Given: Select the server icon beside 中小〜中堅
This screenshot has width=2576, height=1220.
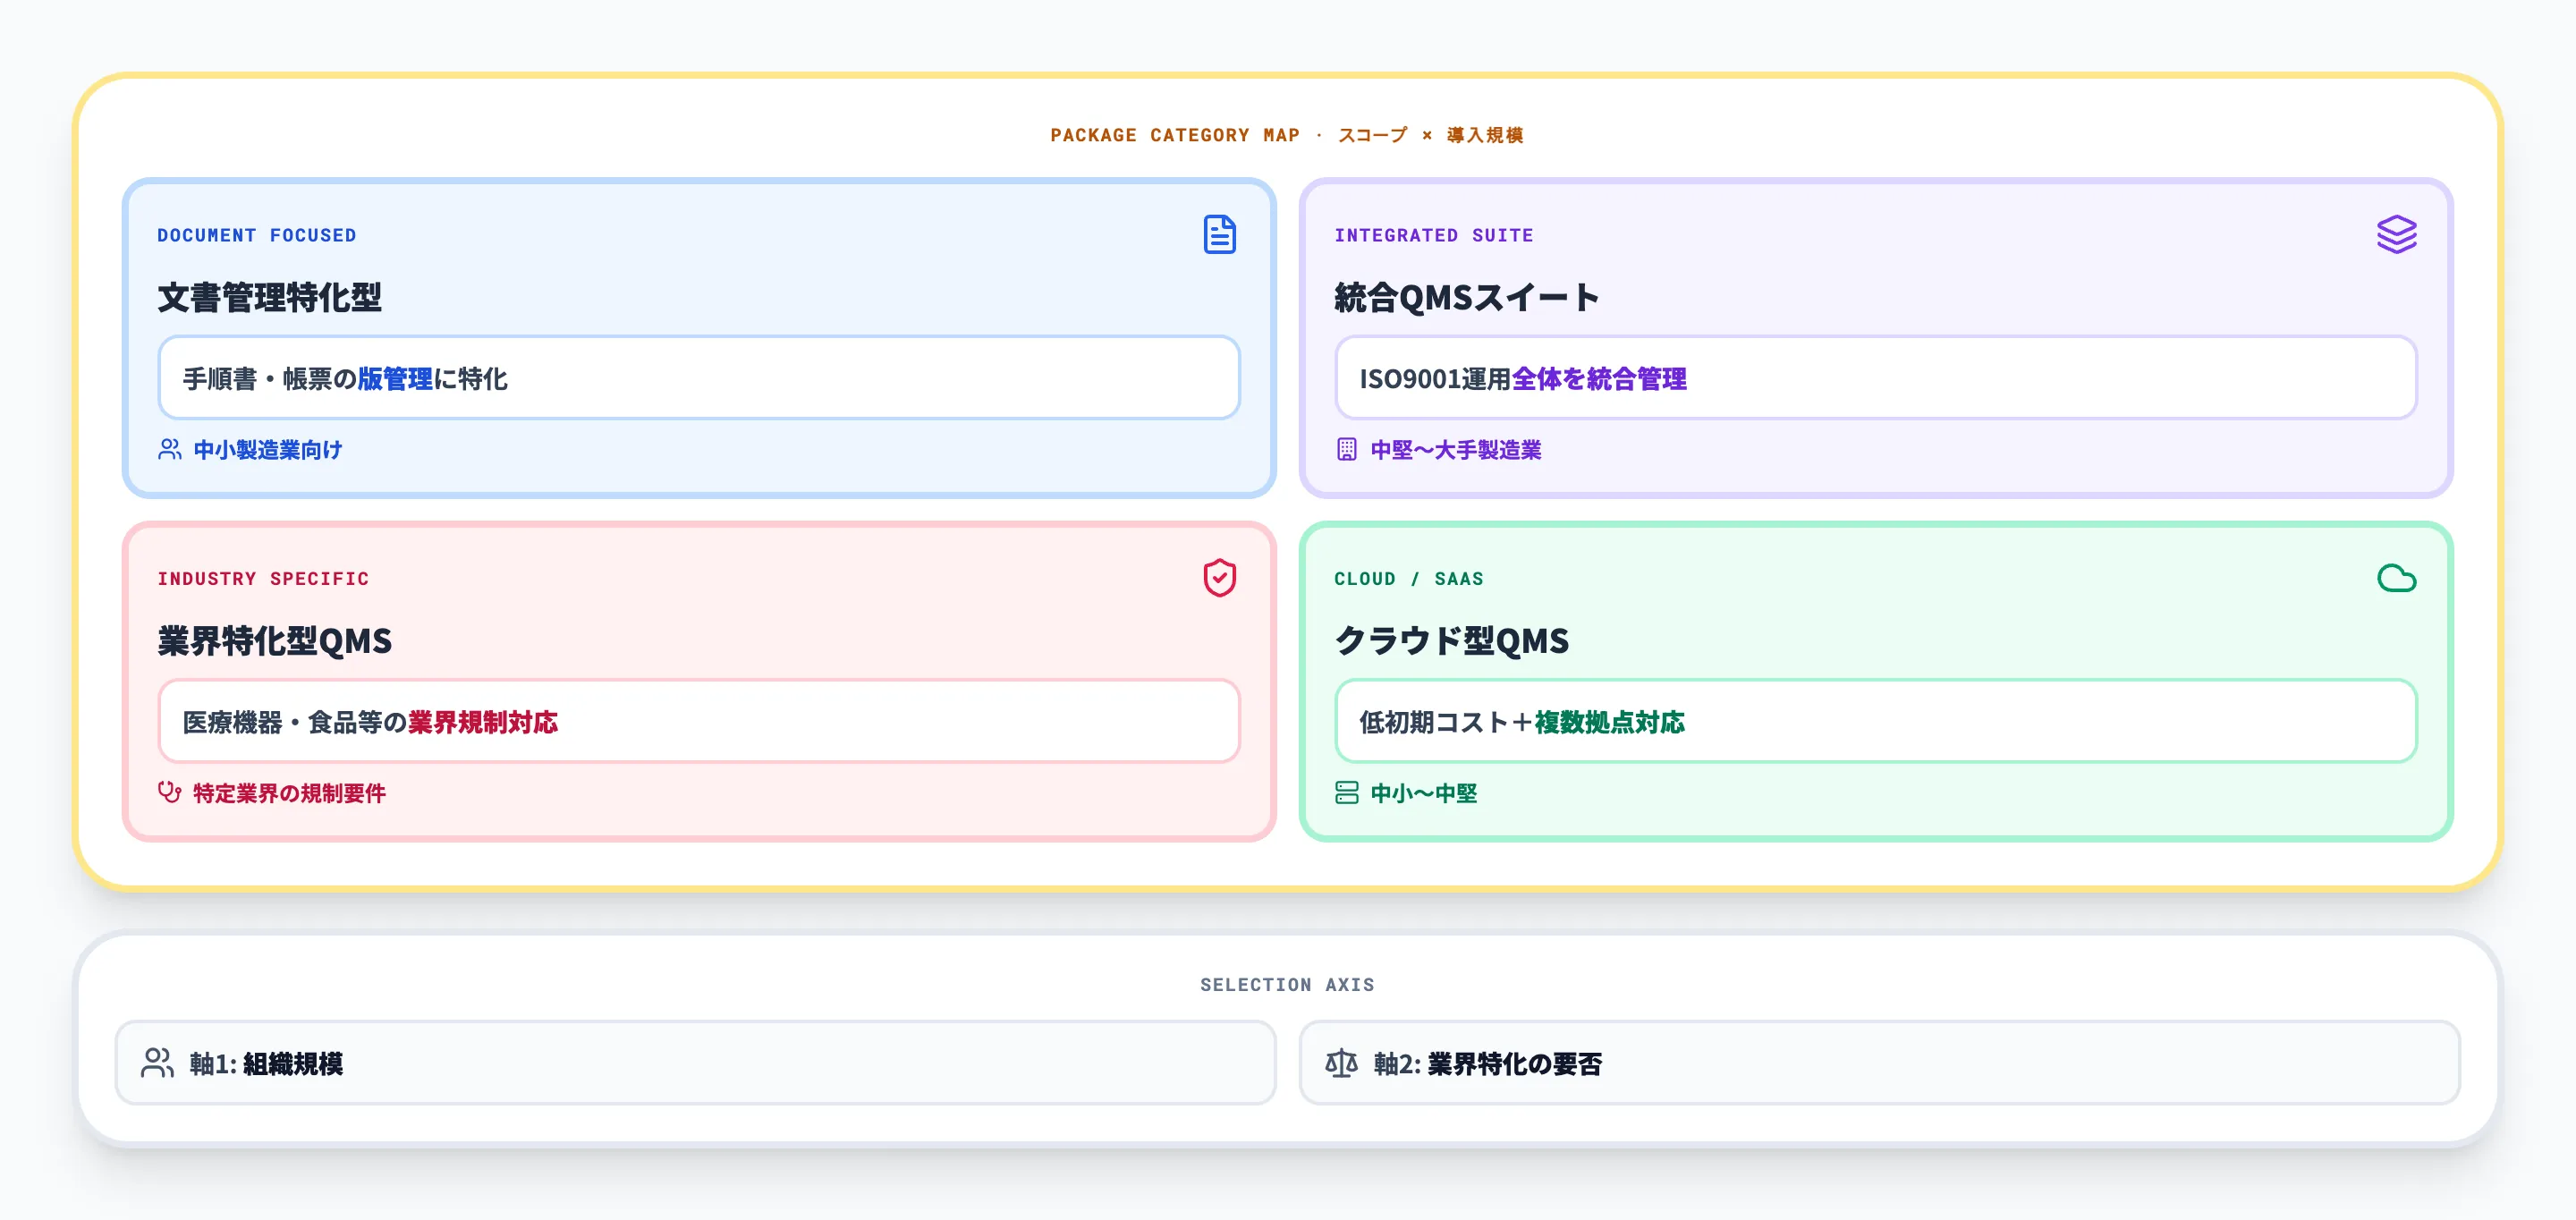Looking at the screenshot, I should coord(1345,793).
